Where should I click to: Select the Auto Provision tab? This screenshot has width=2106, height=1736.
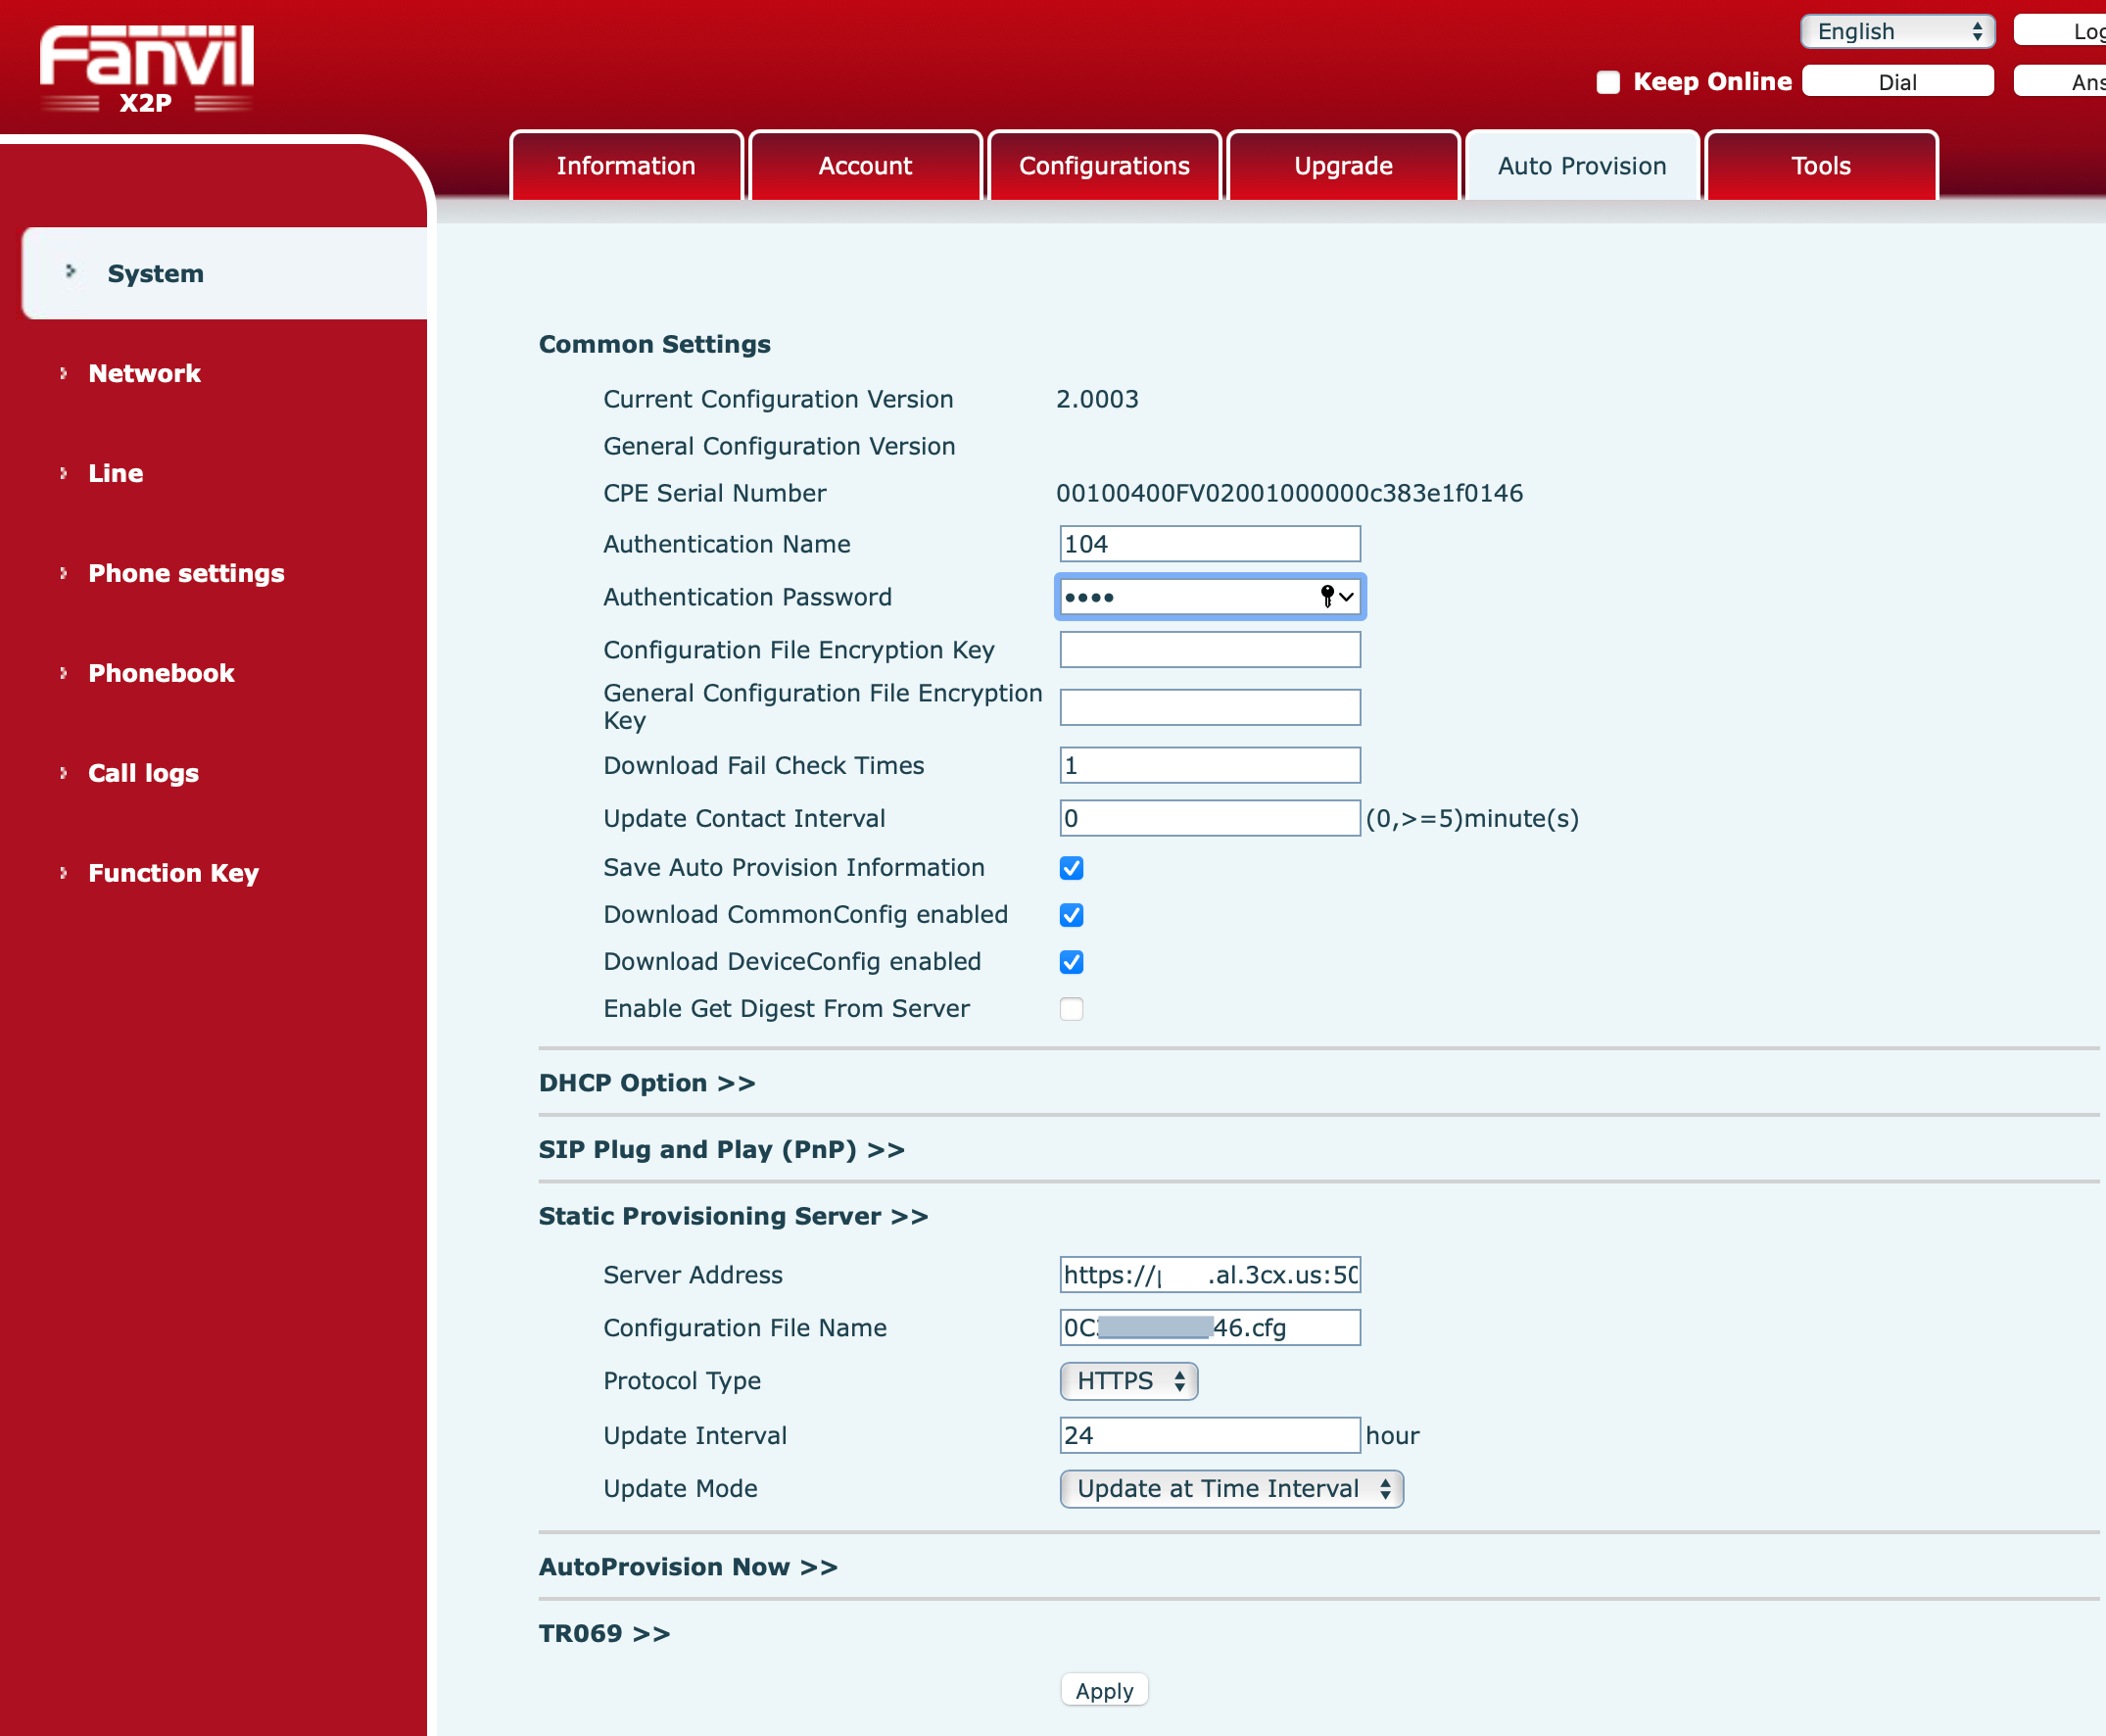click(1582, 166)
